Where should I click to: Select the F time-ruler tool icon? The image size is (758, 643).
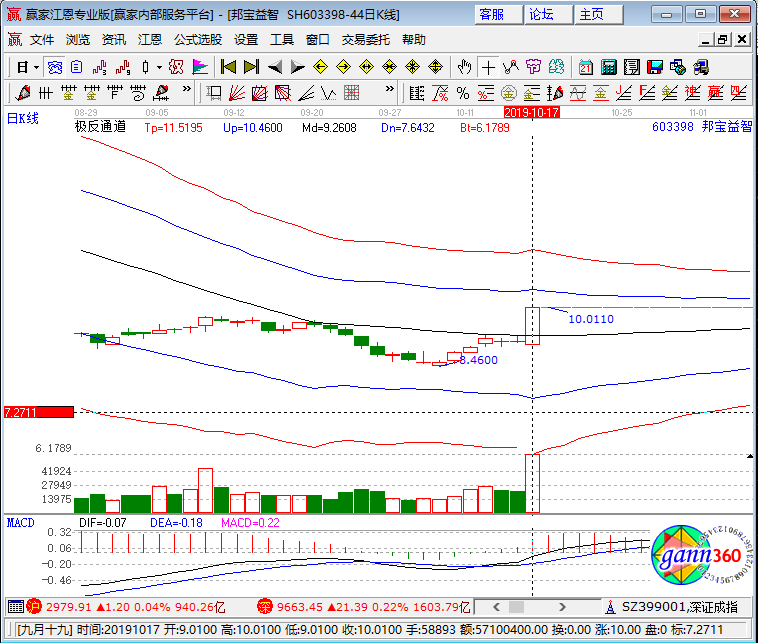[x=115, y=93]
